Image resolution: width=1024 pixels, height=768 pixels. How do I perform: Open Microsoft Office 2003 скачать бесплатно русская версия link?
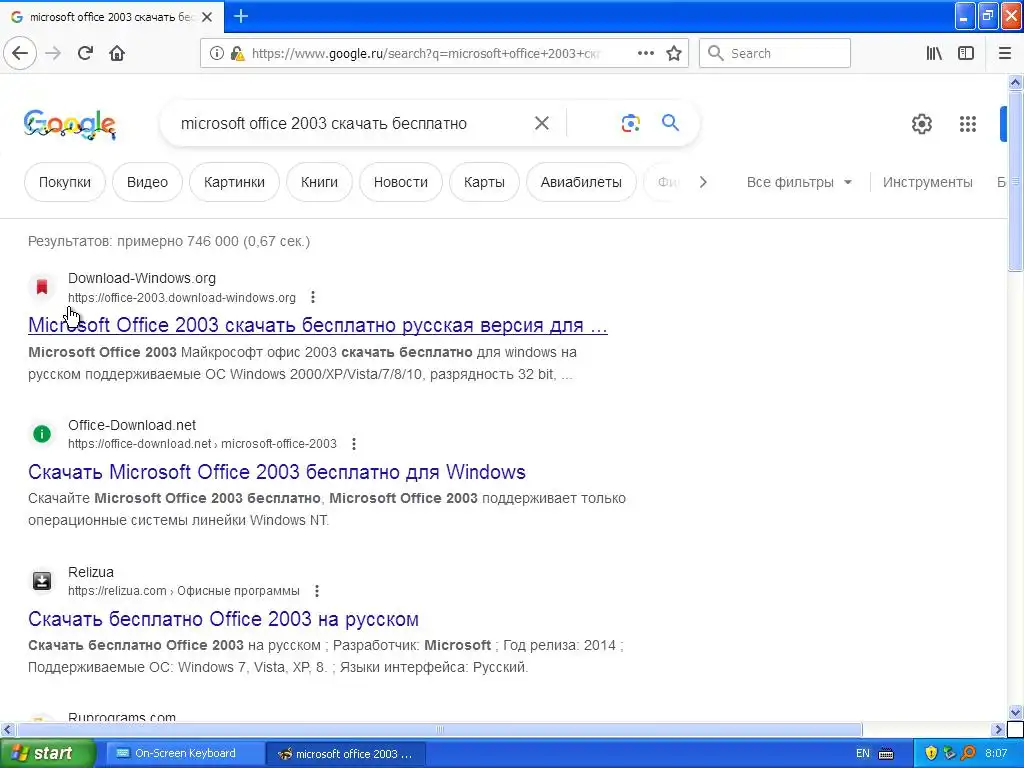317,325
